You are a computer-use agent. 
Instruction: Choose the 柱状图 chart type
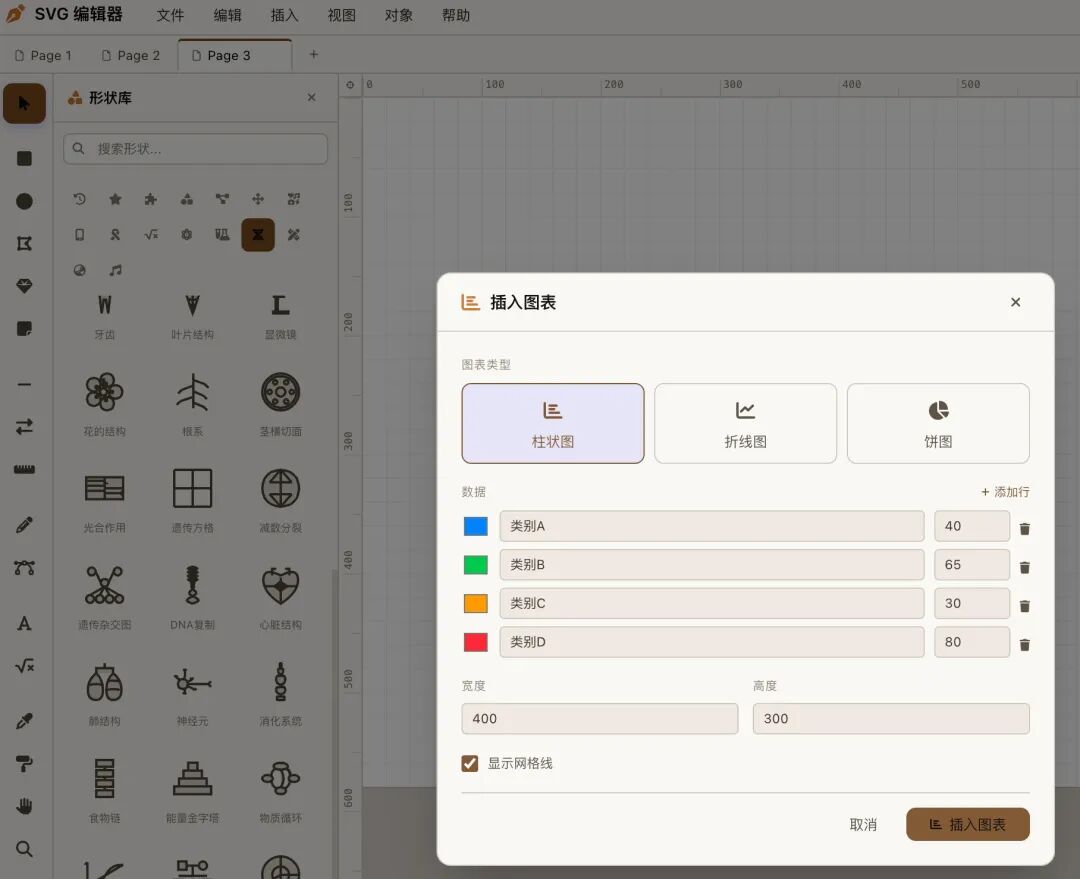click(553, 424)
